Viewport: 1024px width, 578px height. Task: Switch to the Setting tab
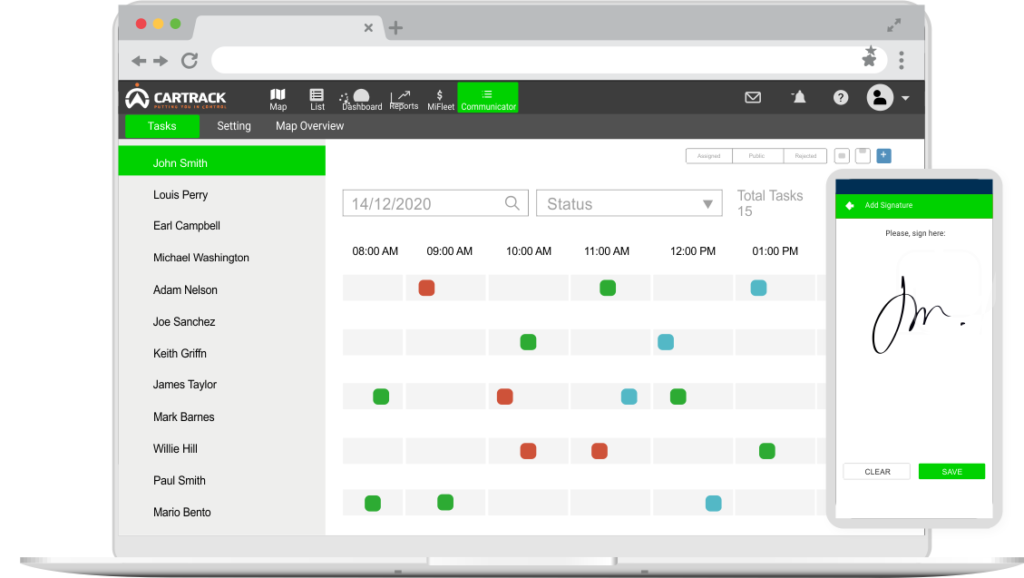[x=234, y=126]
